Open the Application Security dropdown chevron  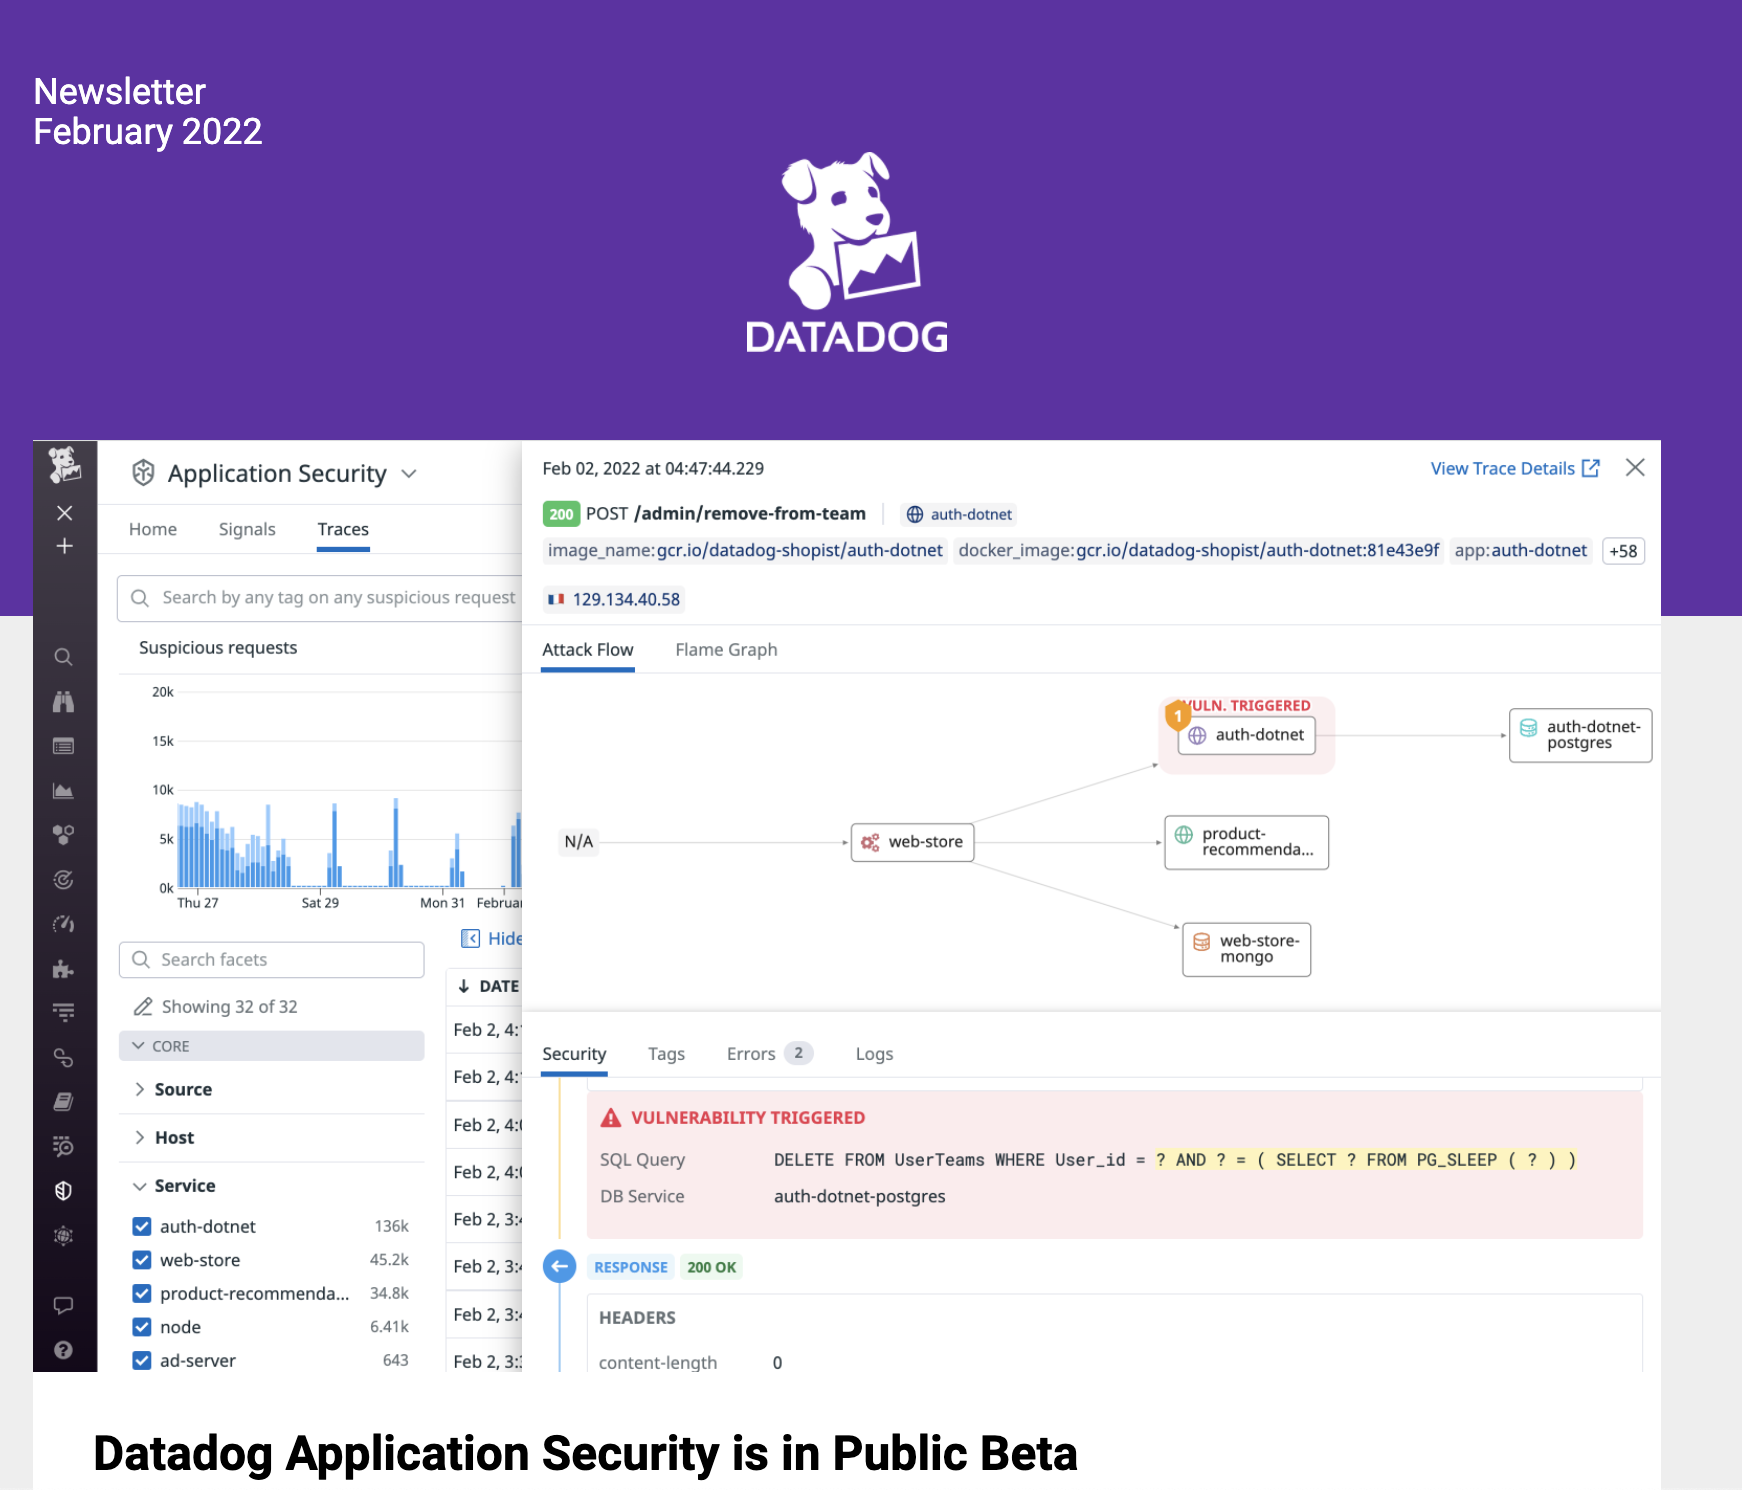(409, 474)
